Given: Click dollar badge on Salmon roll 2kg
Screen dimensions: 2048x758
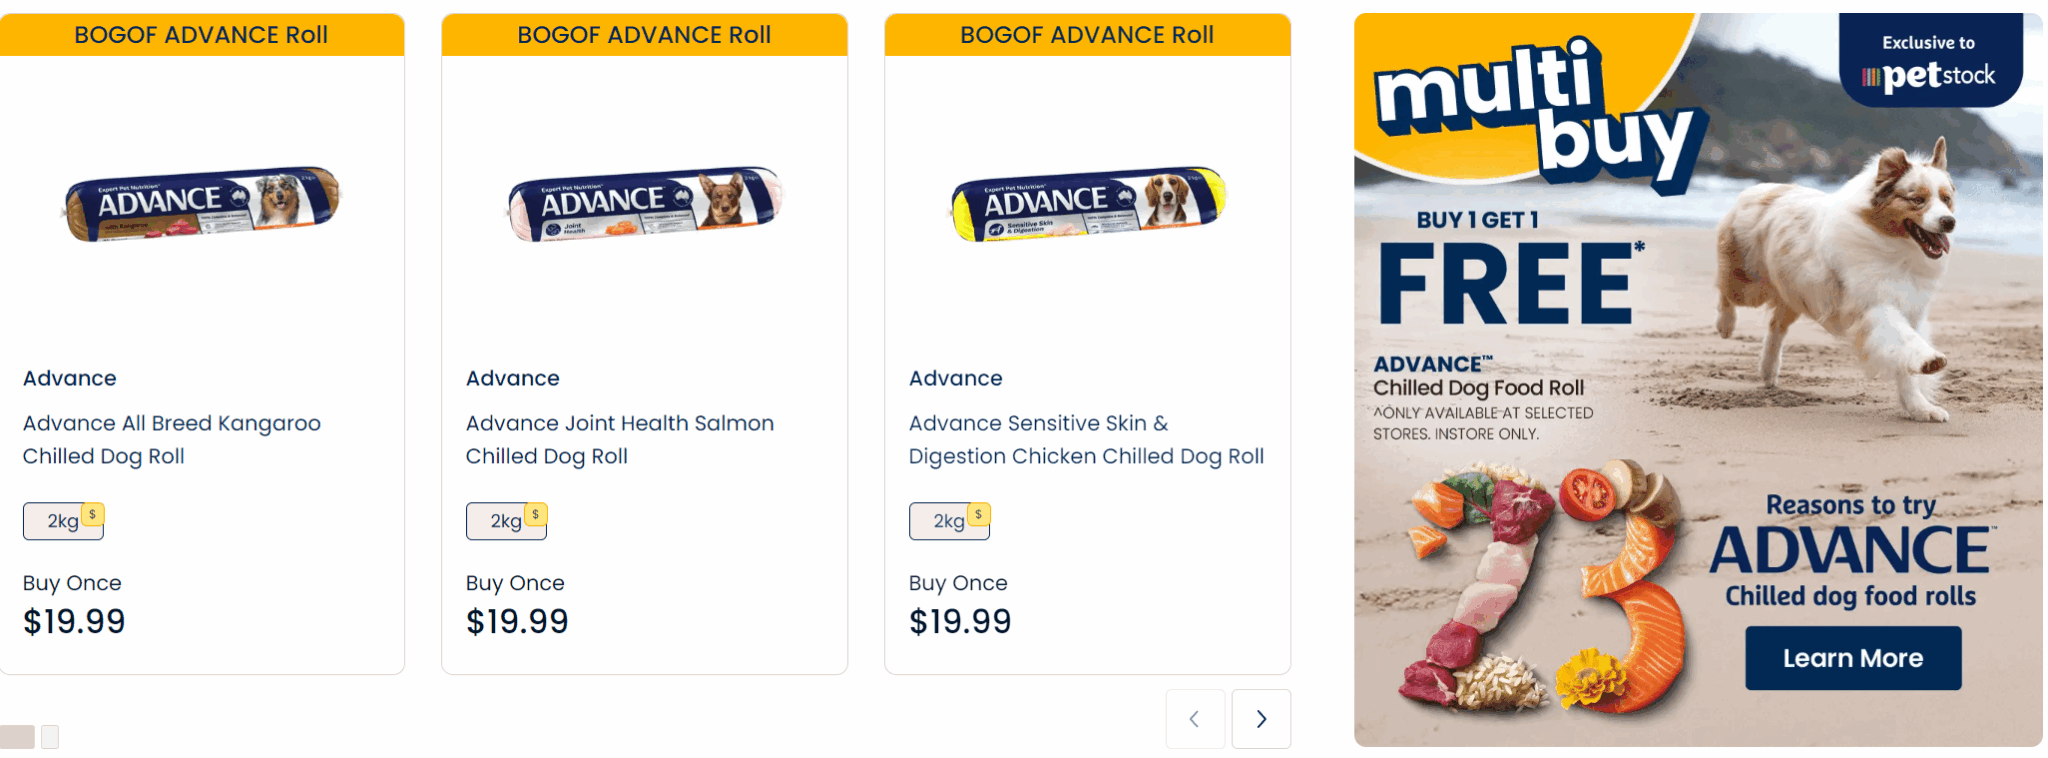Looking at the screenshot, I should (536, 514).
